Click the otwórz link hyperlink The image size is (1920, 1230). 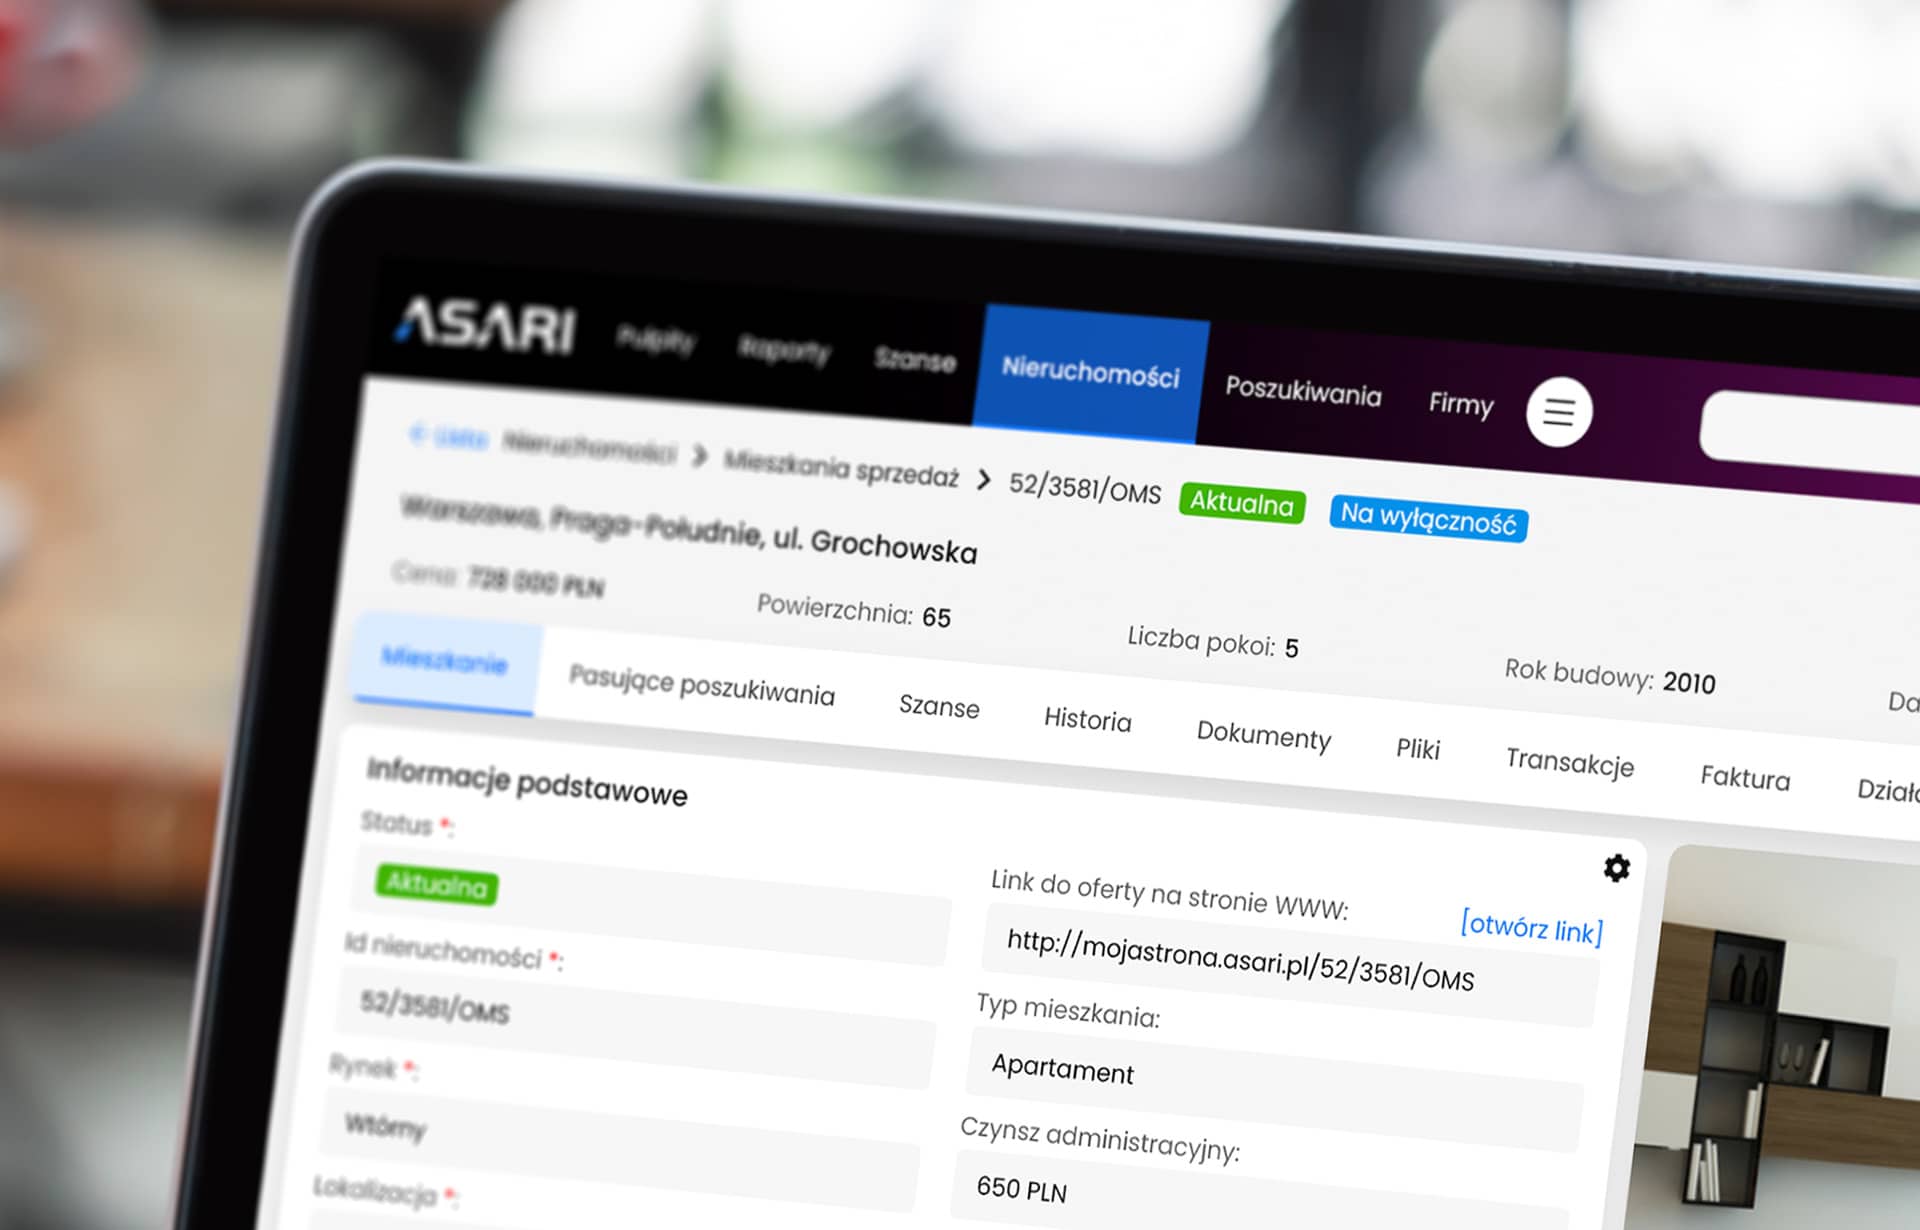[1531, 927]
